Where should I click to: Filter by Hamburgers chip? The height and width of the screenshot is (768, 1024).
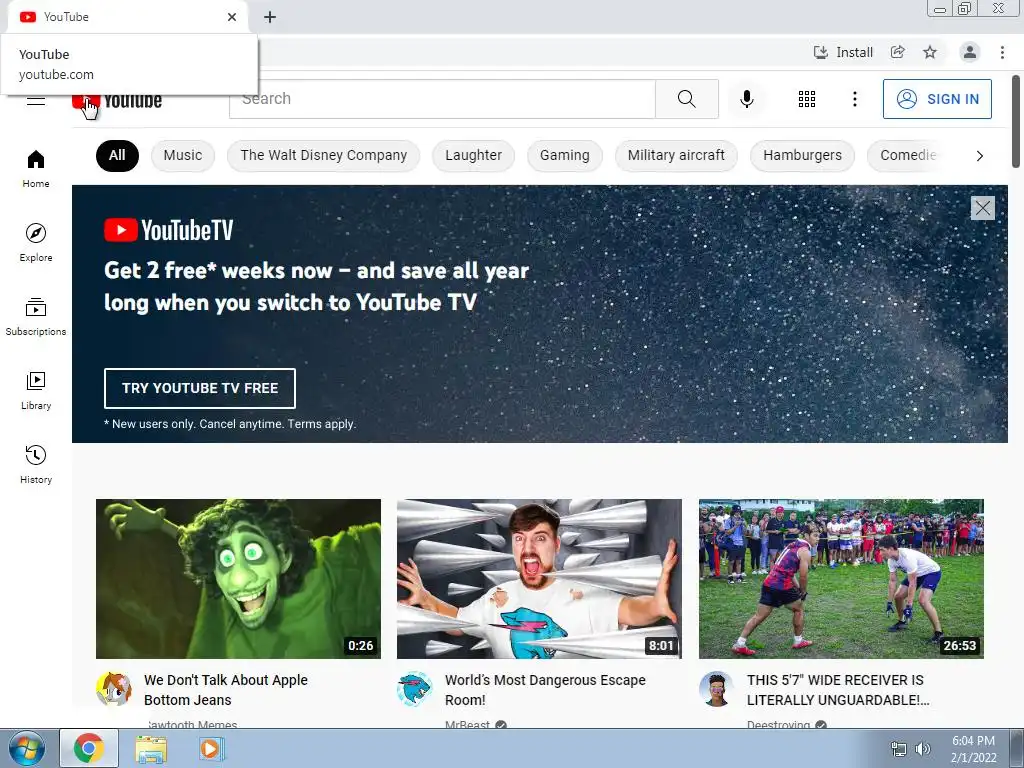pyautogui.click(x=802, y=155)
